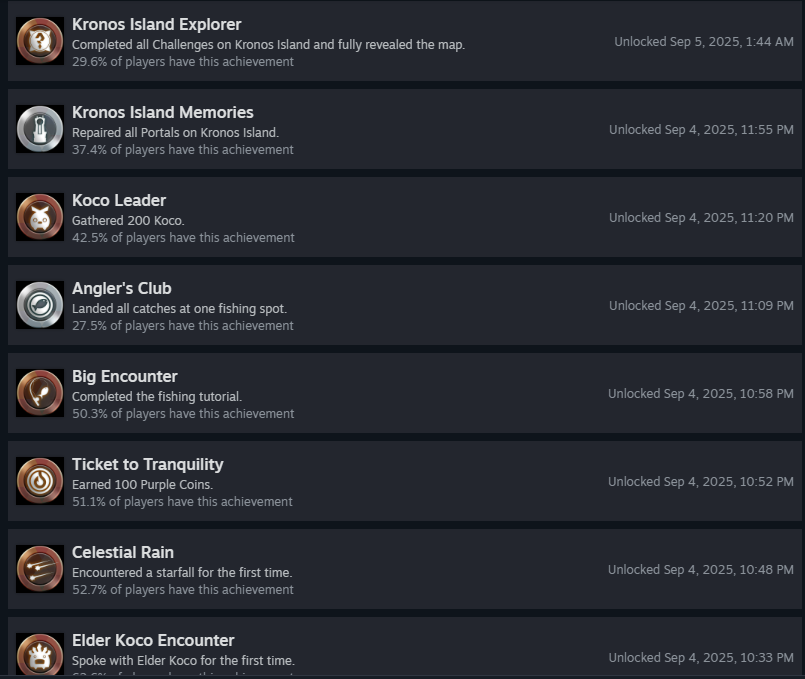
Task: Click the Big Encounter achievement icon
Action: click(x=40, y=393)
